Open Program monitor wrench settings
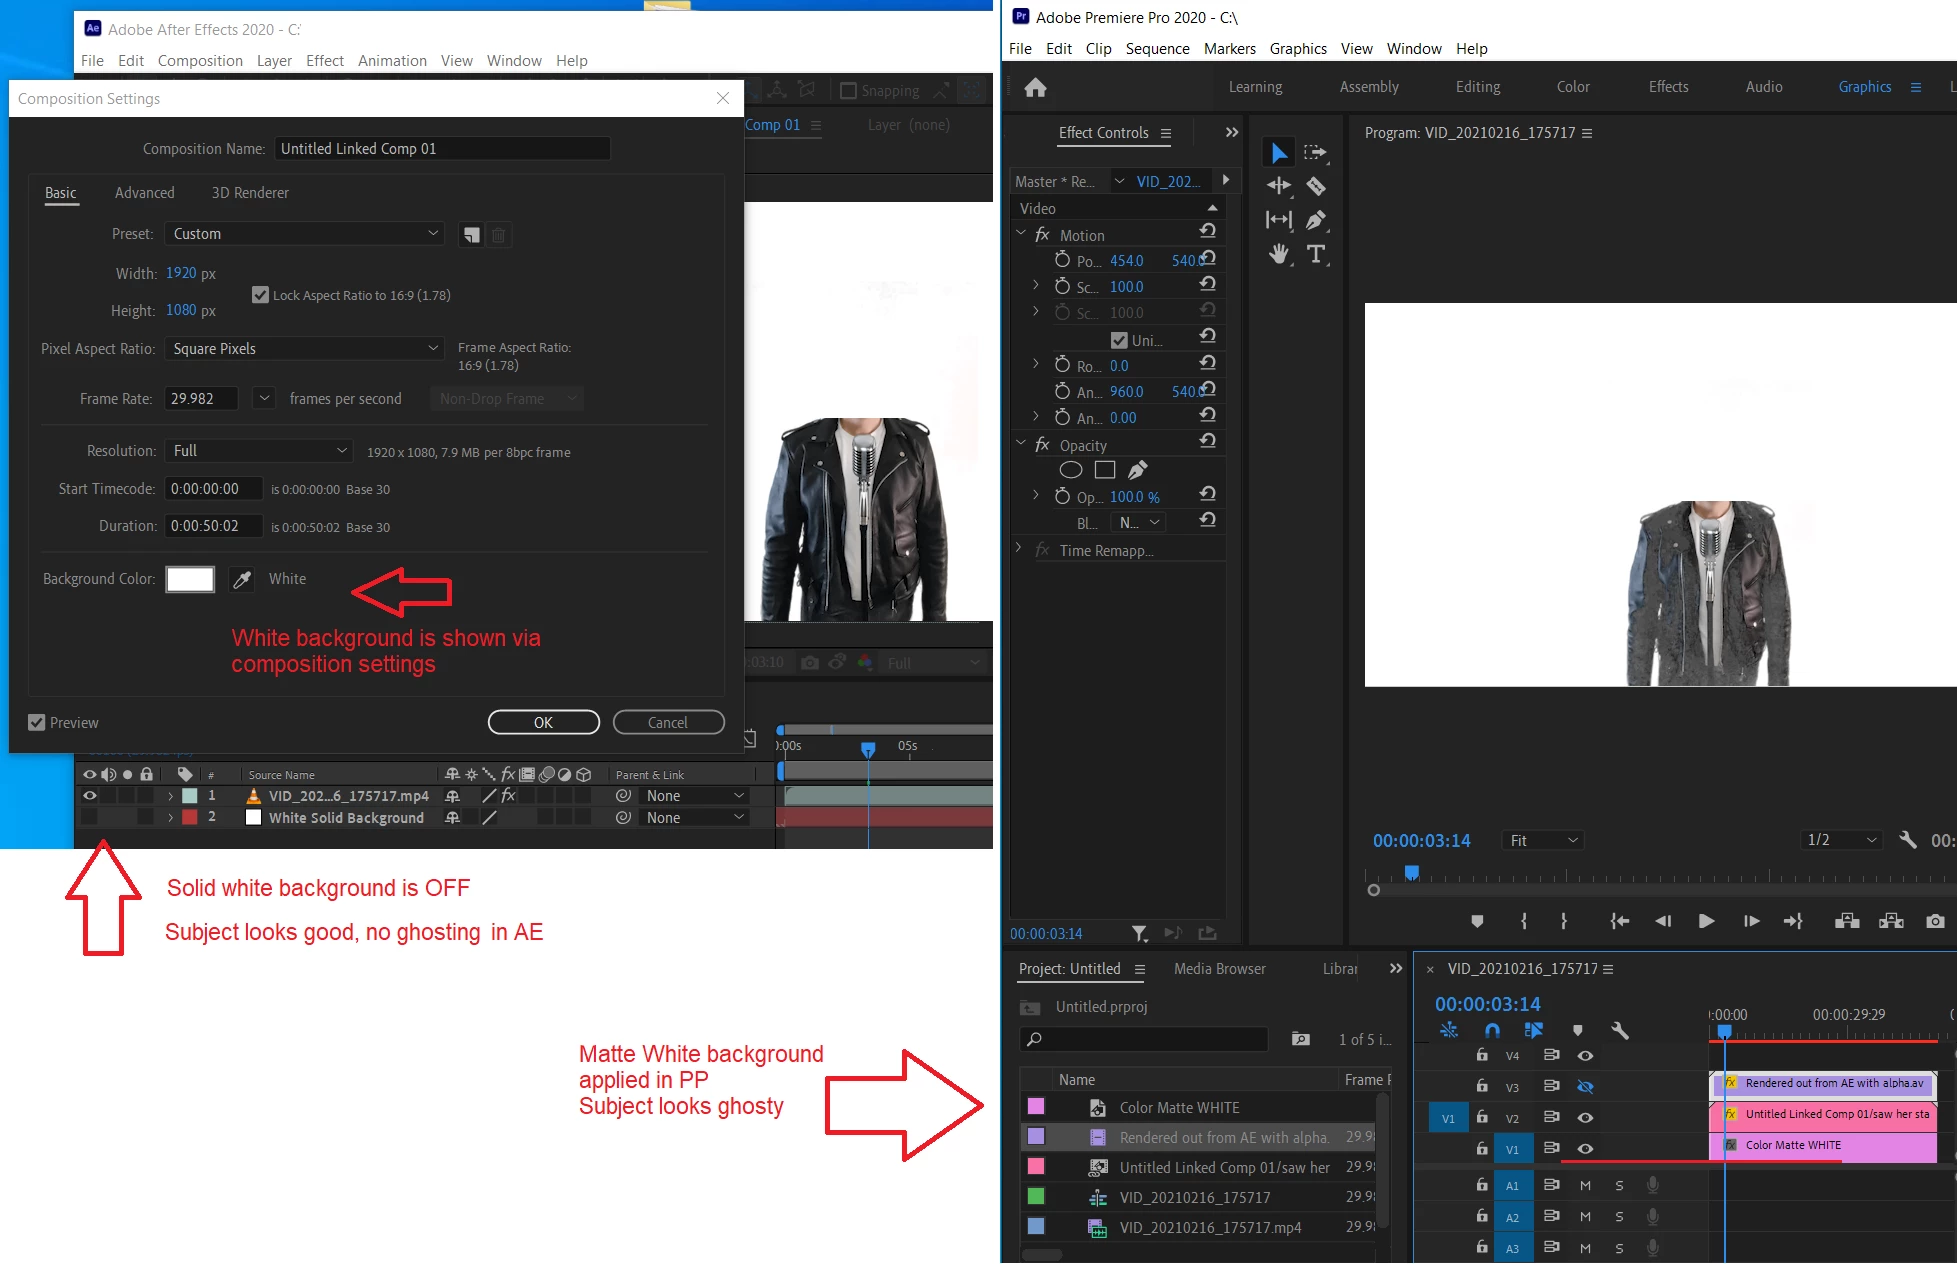This screenshot has width=1958, height=1264. [1908, 840]
